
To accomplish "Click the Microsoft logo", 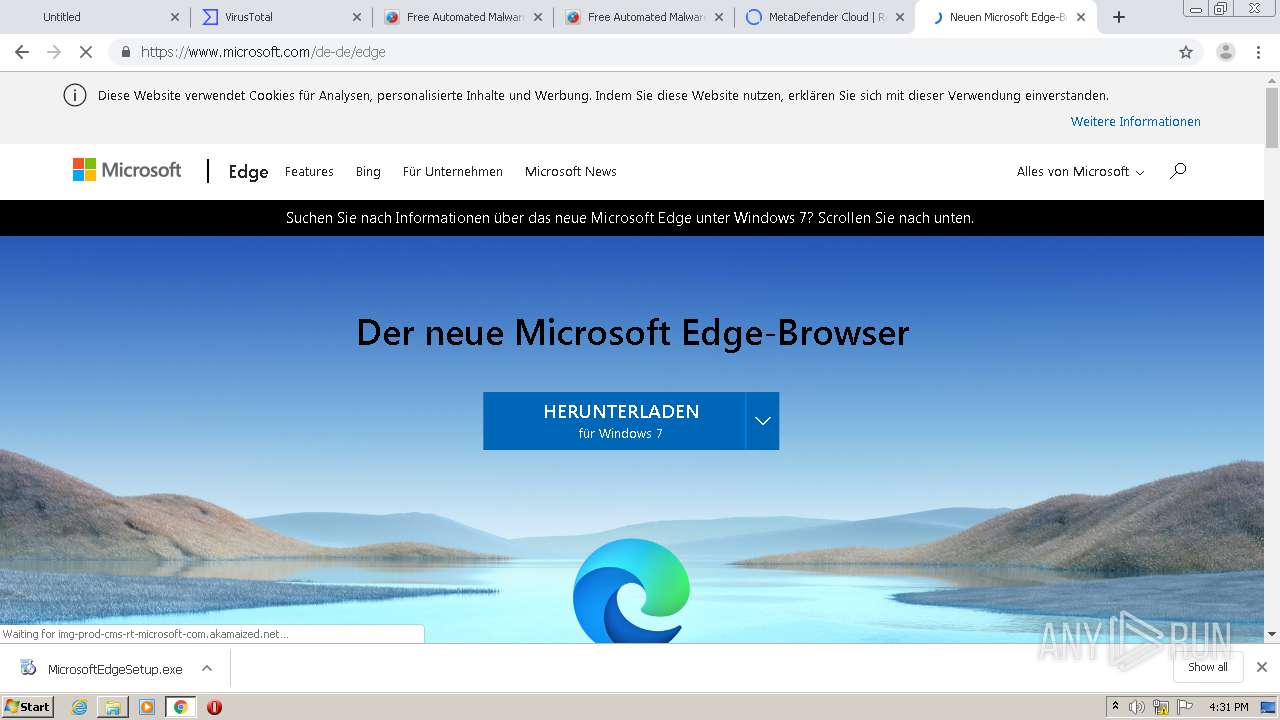I will pos(127,170).
